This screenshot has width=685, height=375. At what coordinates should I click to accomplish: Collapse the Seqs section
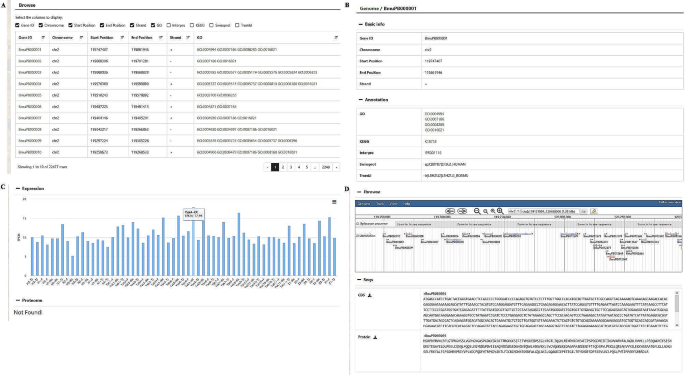tap(359, 280)
